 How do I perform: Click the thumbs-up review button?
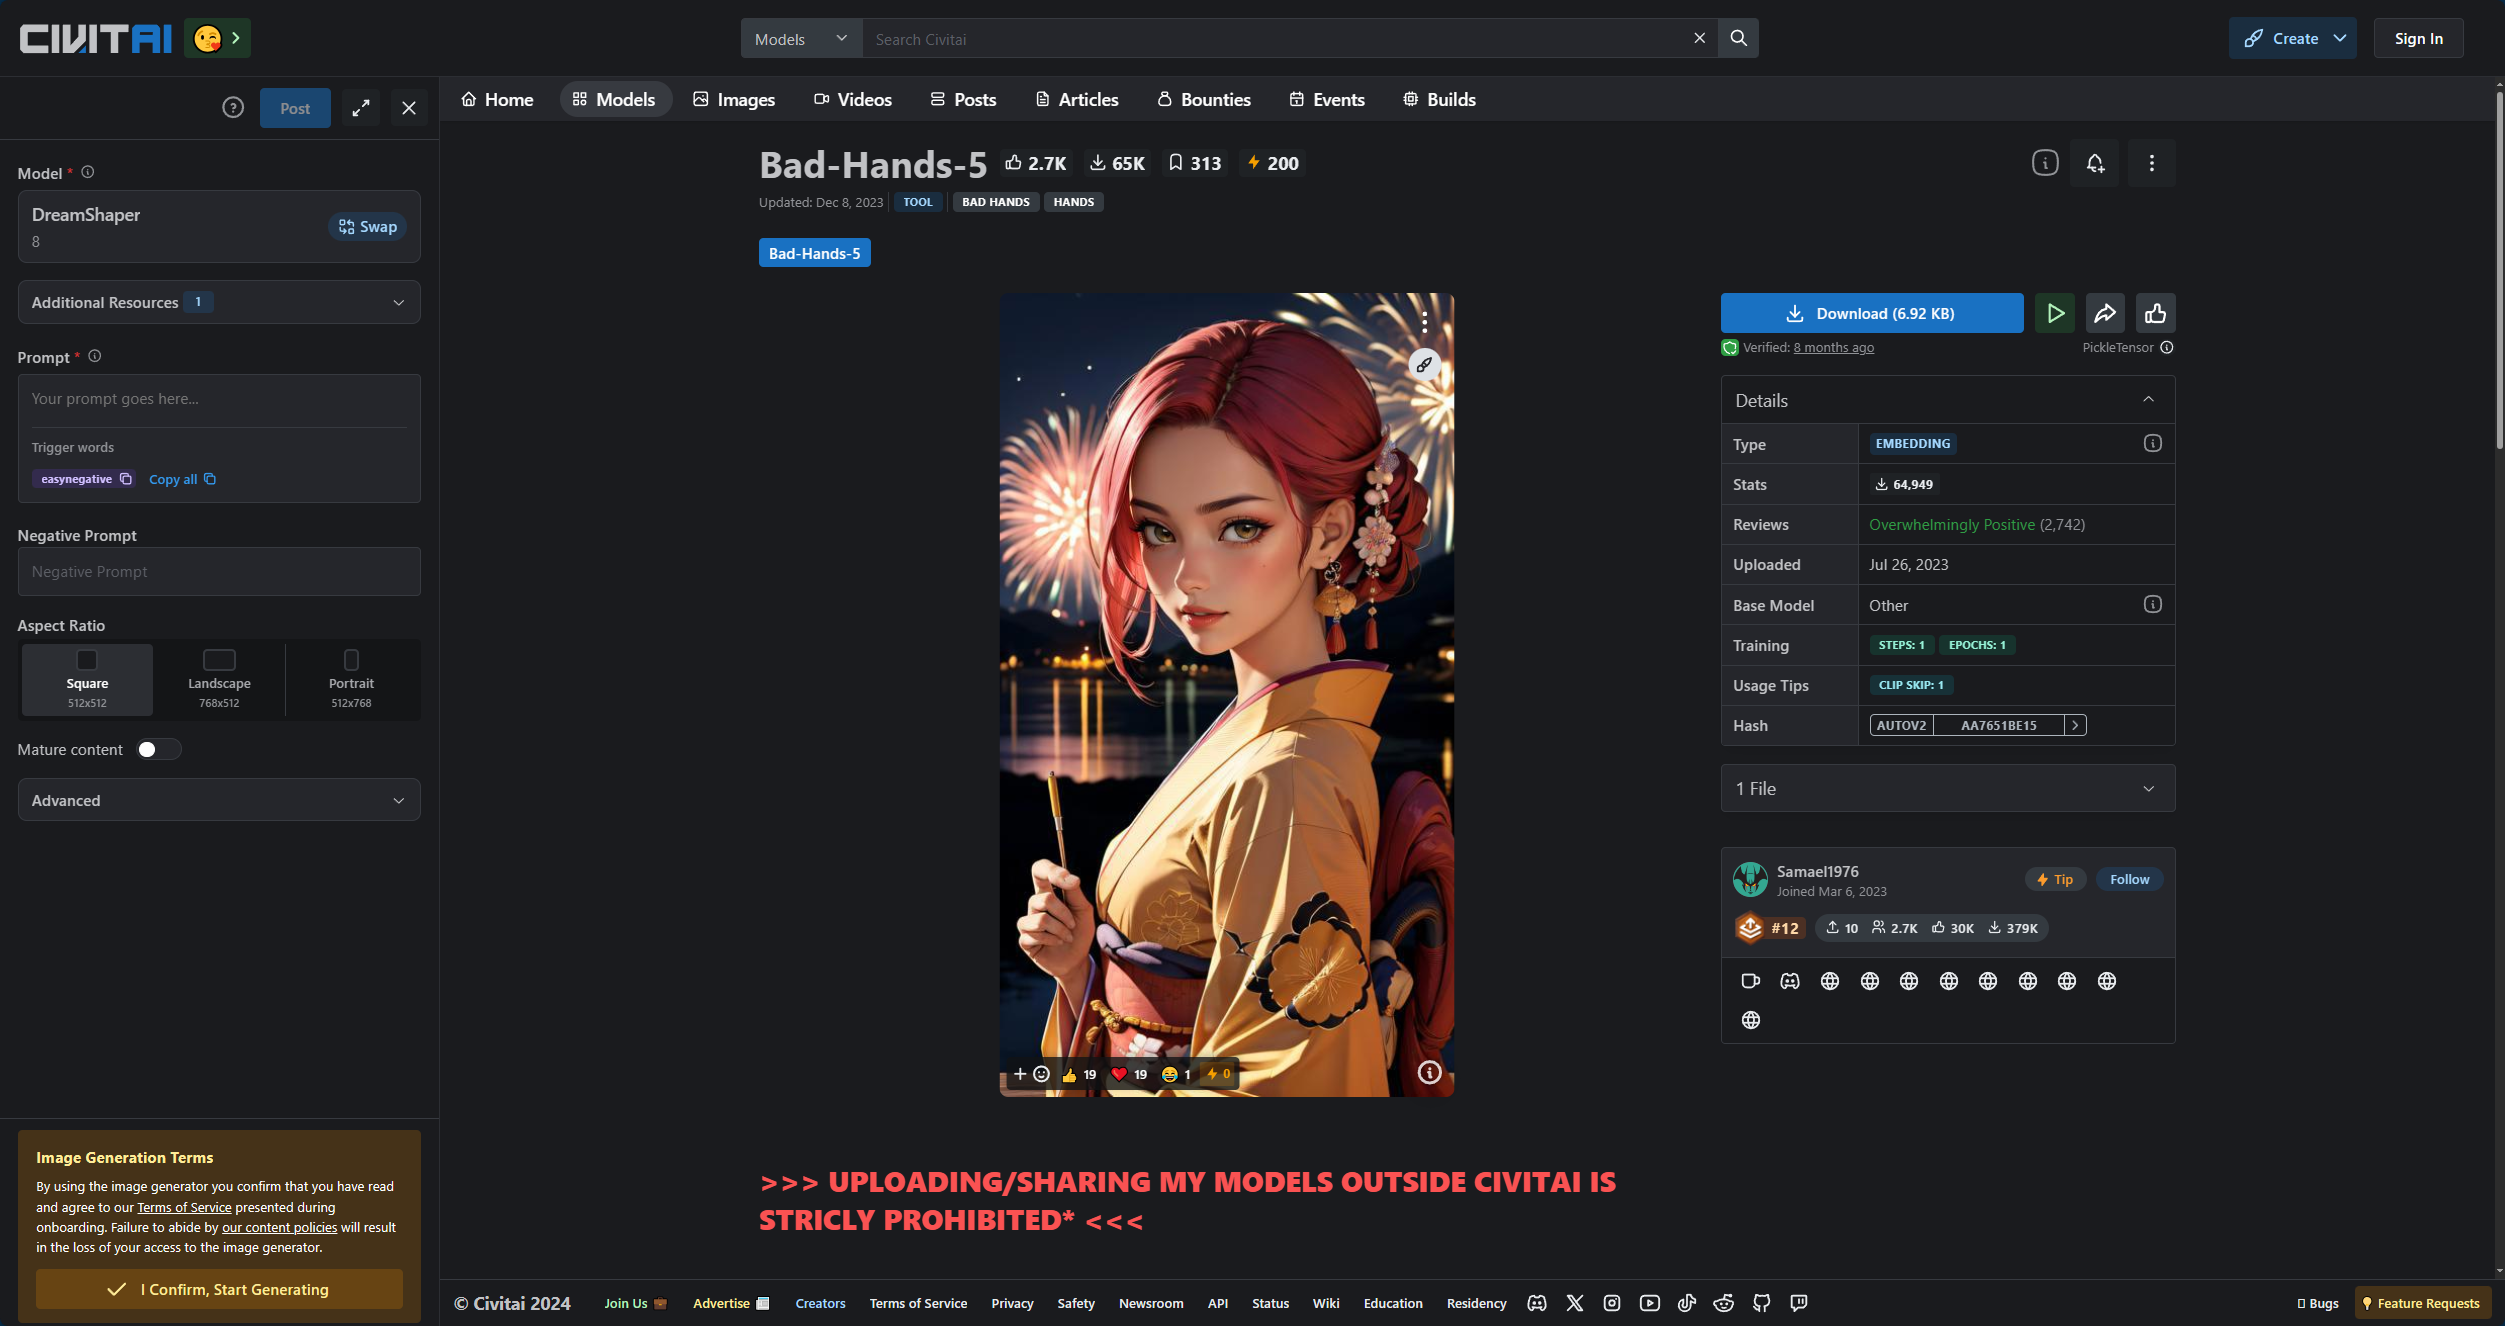2155,313
